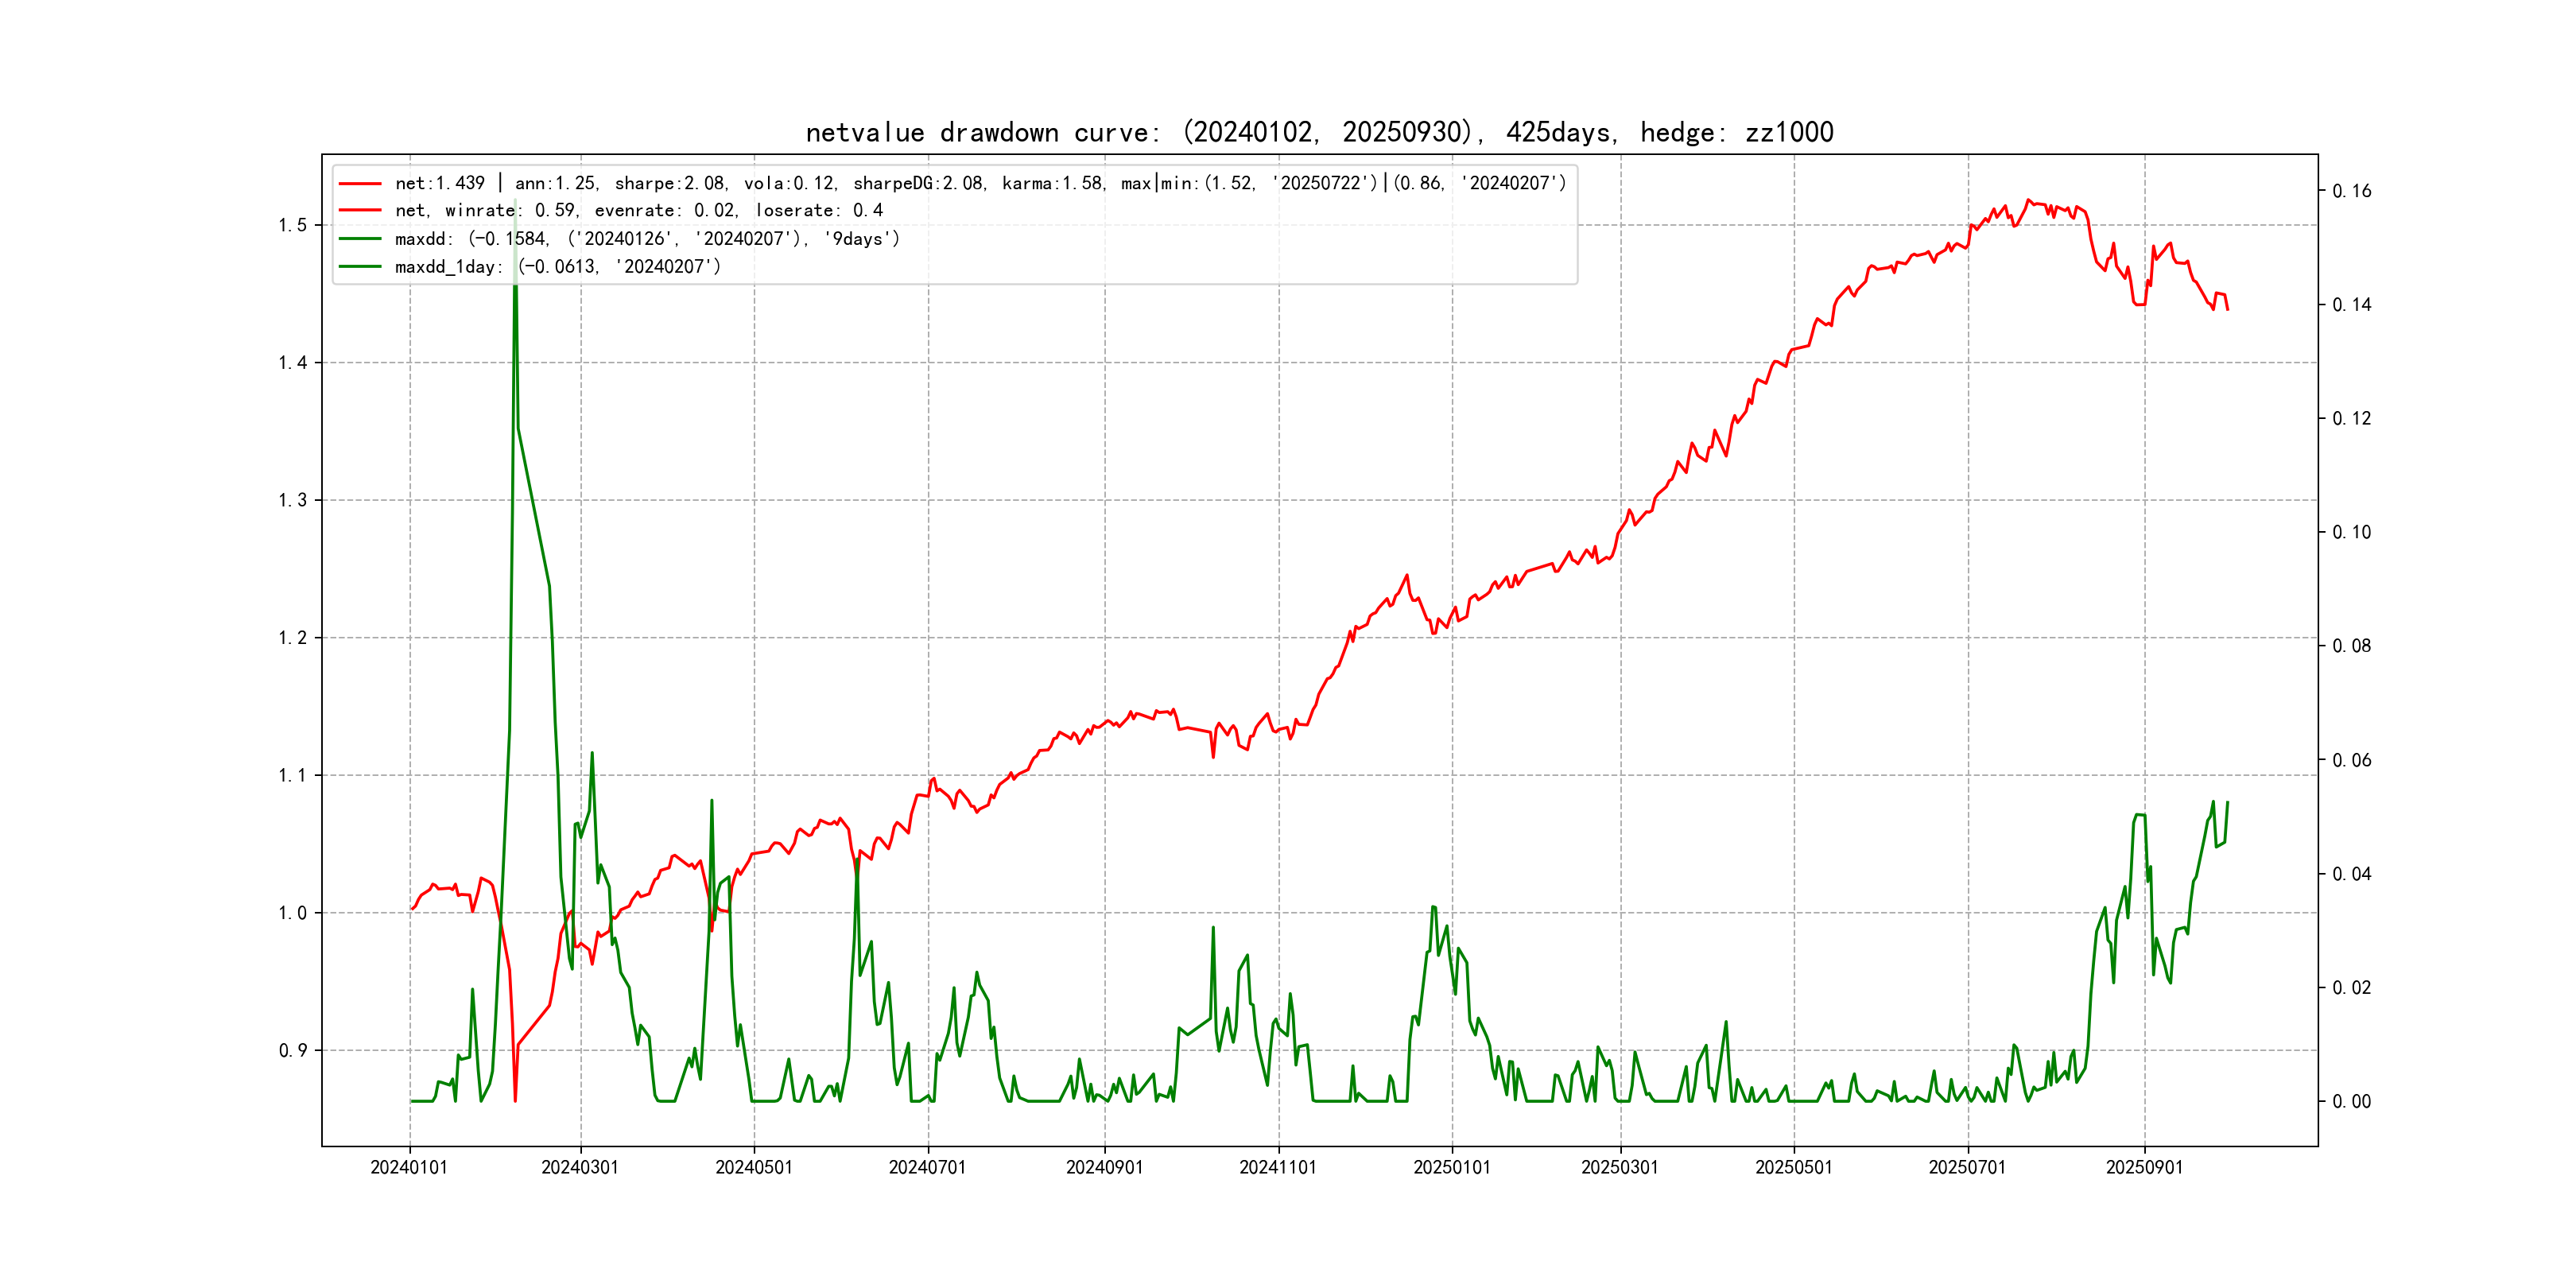Screen dimensions: 2576x1288
Task: Click the maxdd_1day legend text
Action: tap(557, 267)
